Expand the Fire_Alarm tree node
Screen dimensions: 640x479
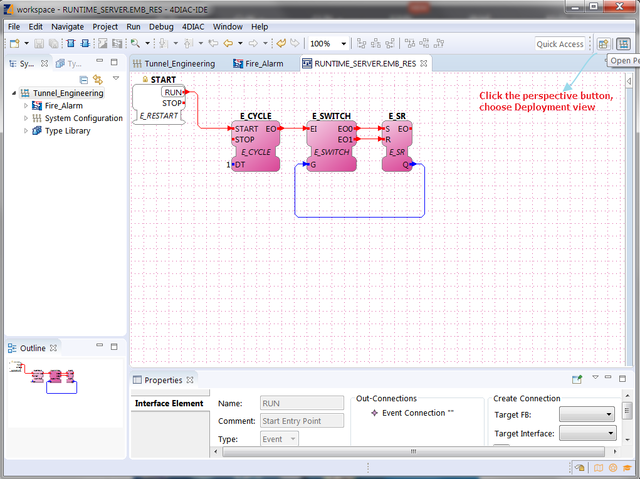click(x=26, y=106)
